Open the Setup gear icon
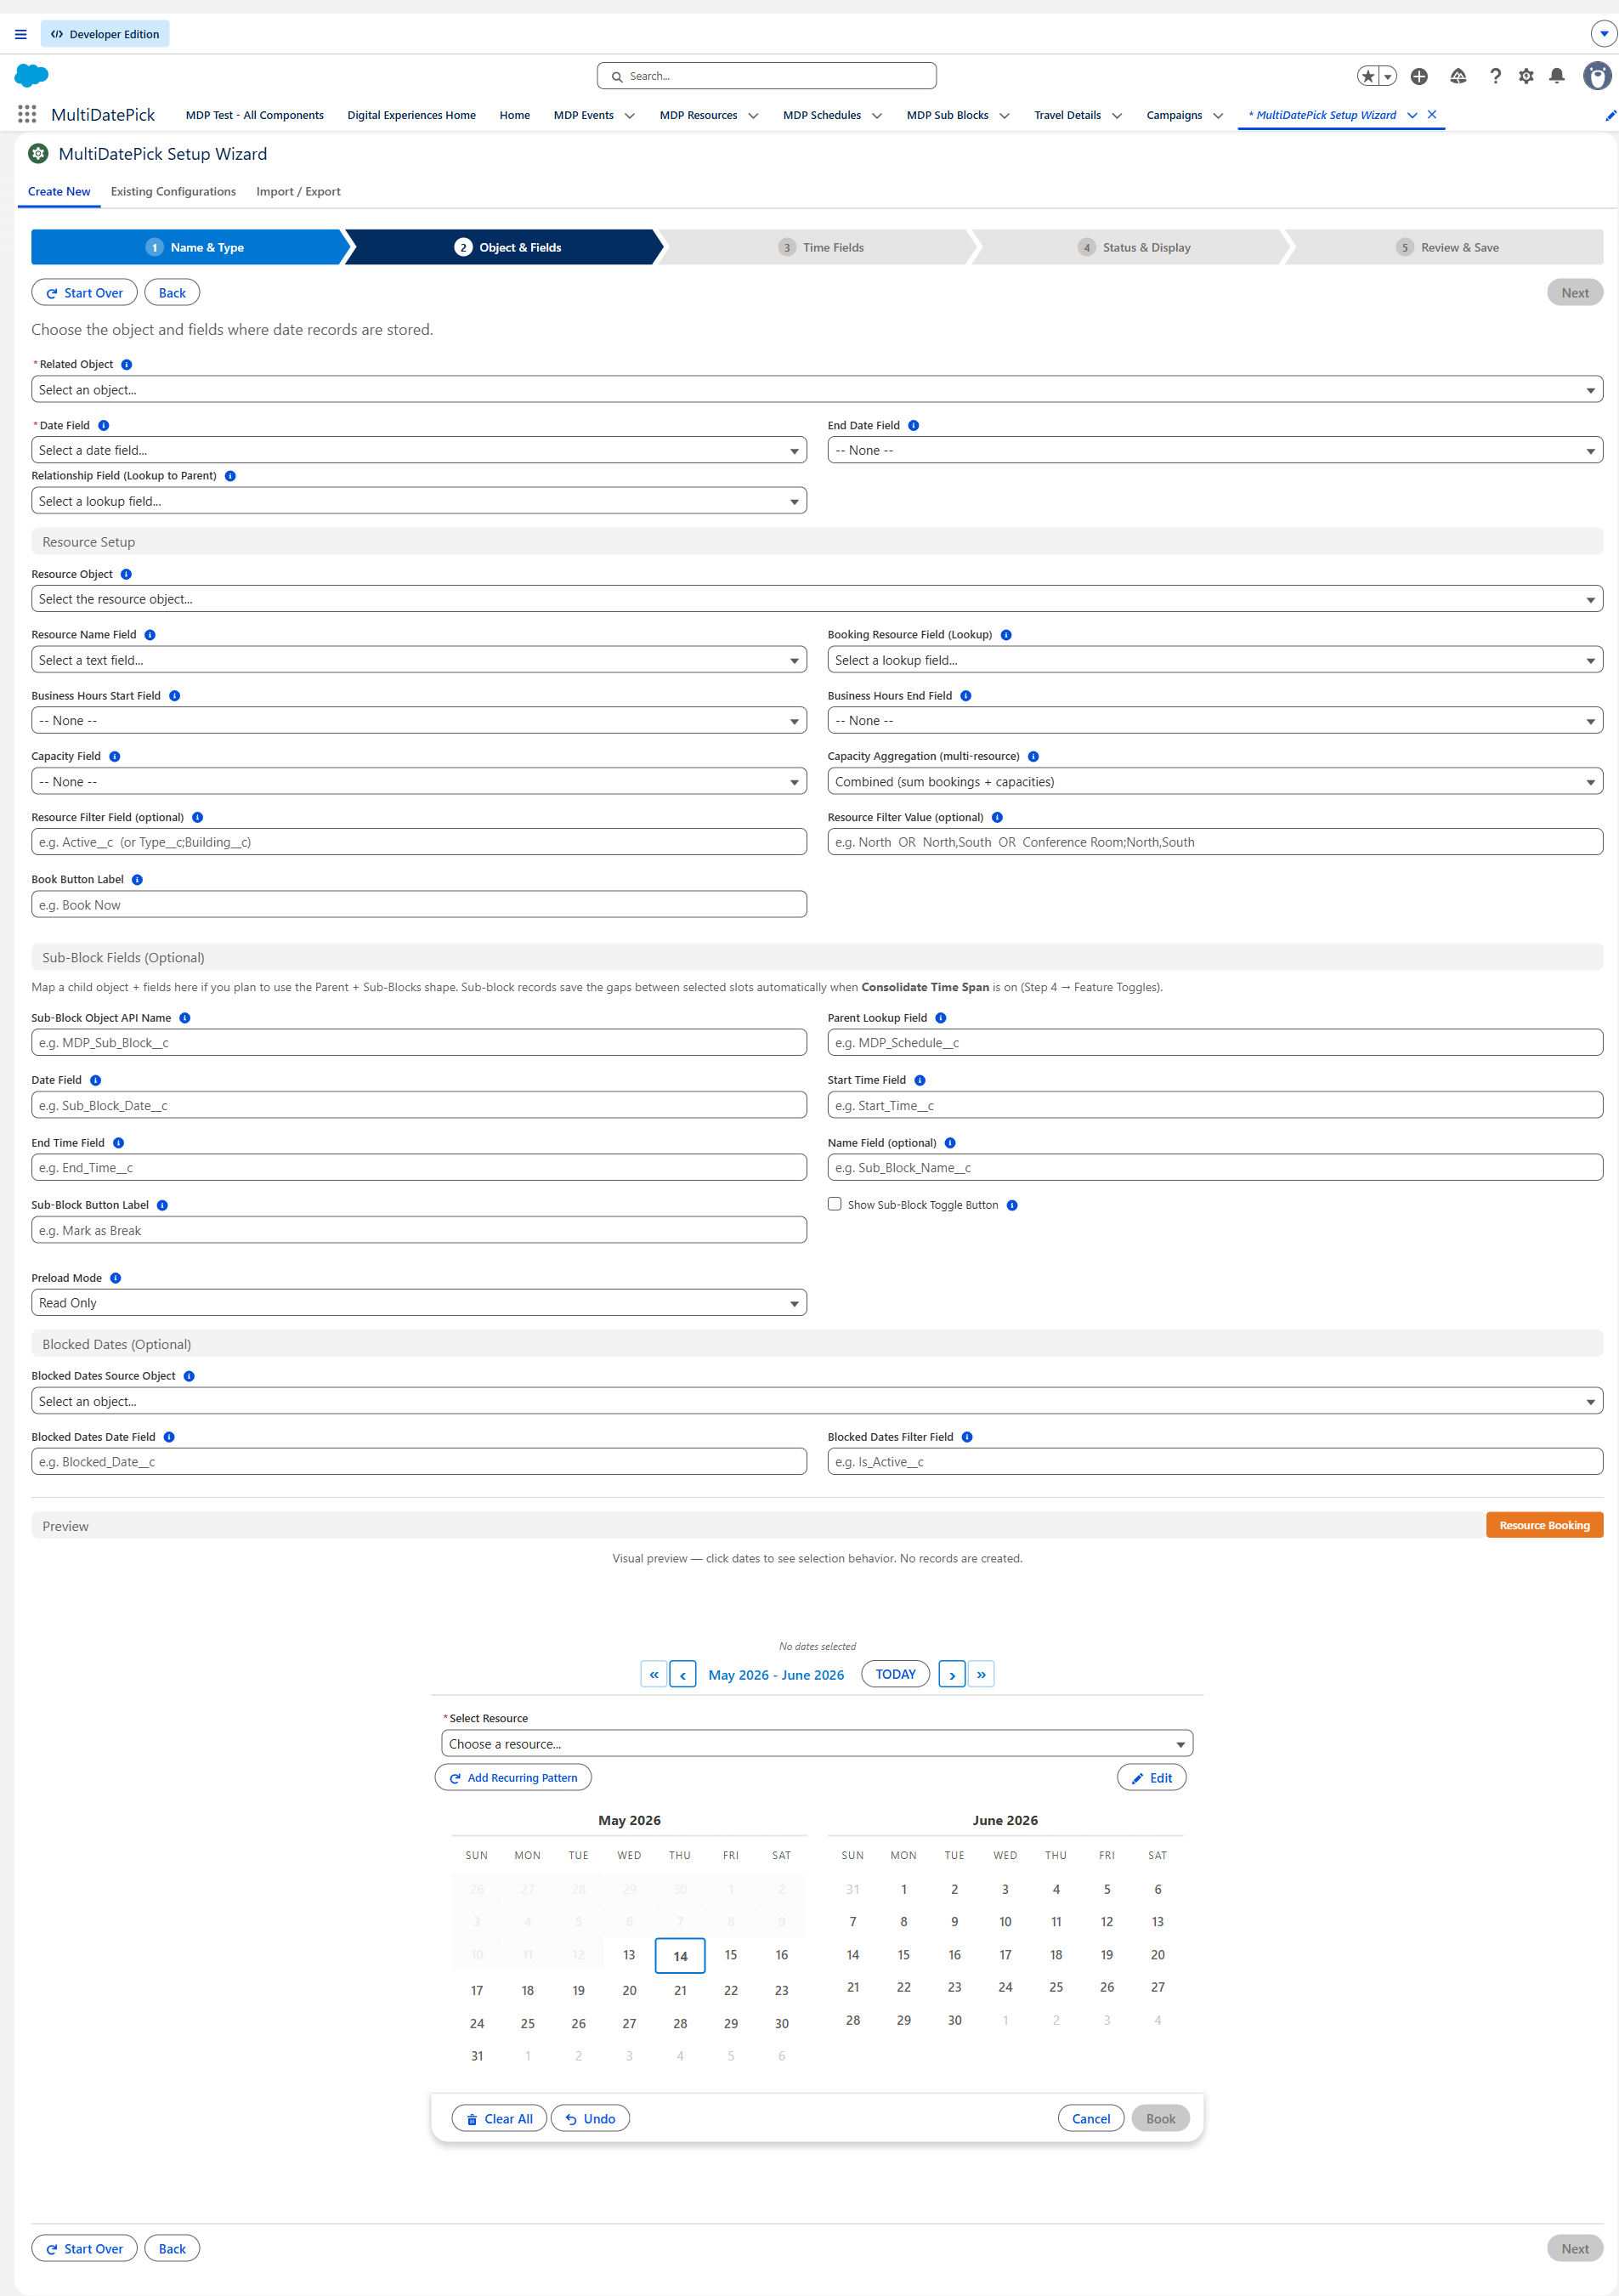This screenshot has width=1619, height=2296. point(1526,76)
